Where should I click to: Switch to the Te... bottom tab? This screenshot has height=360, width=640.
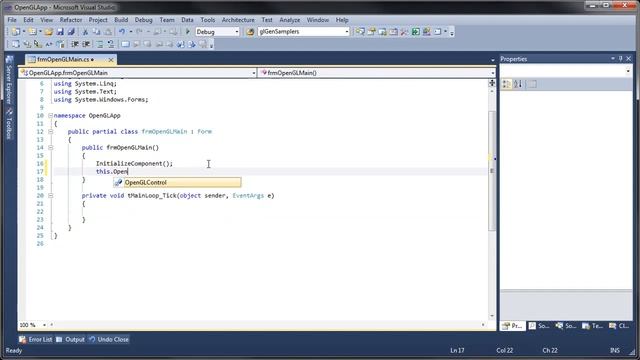[x=592, y=326]
